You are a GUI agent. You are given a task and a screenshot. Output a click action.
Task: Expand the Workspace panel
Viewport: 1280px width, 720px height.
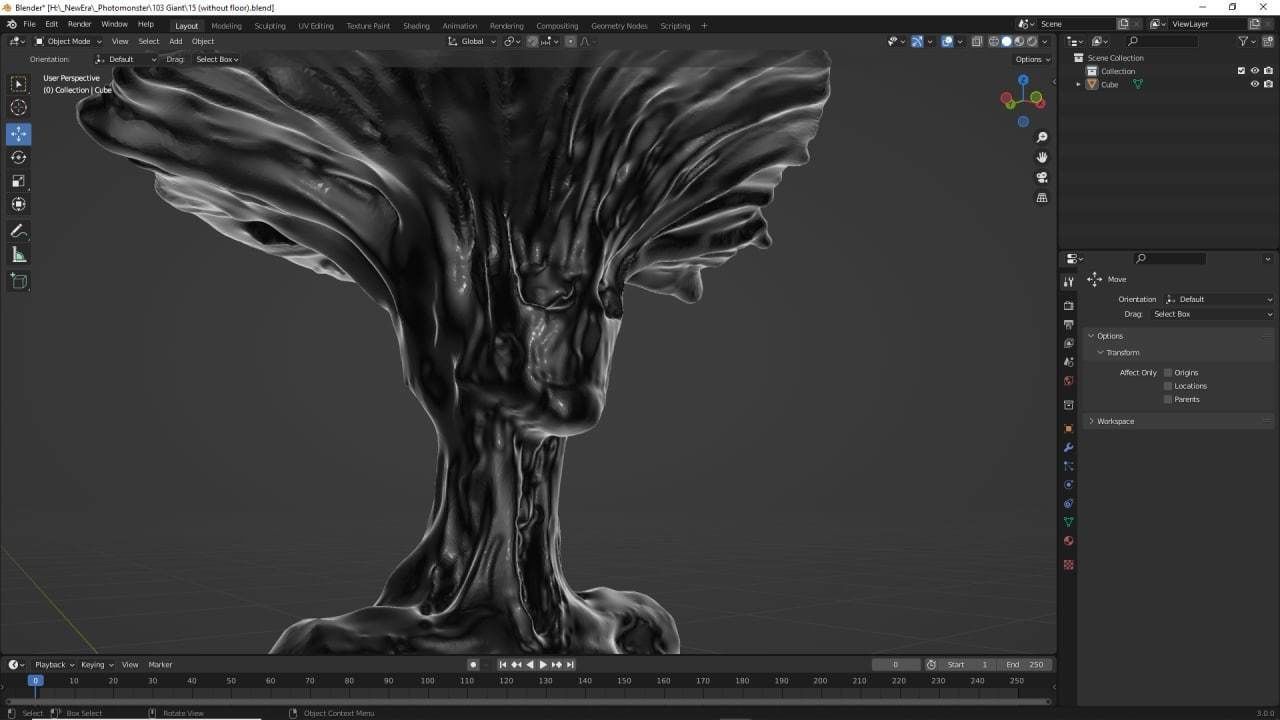(1091, 421)
